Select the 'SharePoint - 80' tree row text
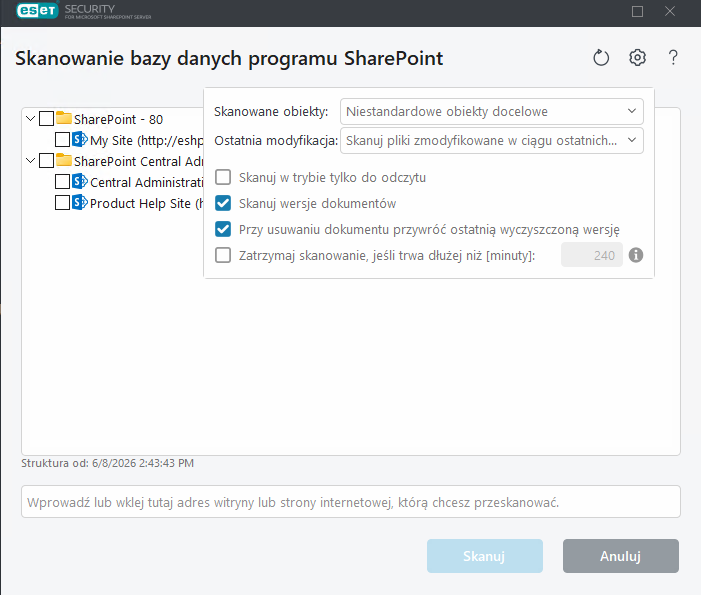The width and height of the screenshot is (701, 595). 118,119
